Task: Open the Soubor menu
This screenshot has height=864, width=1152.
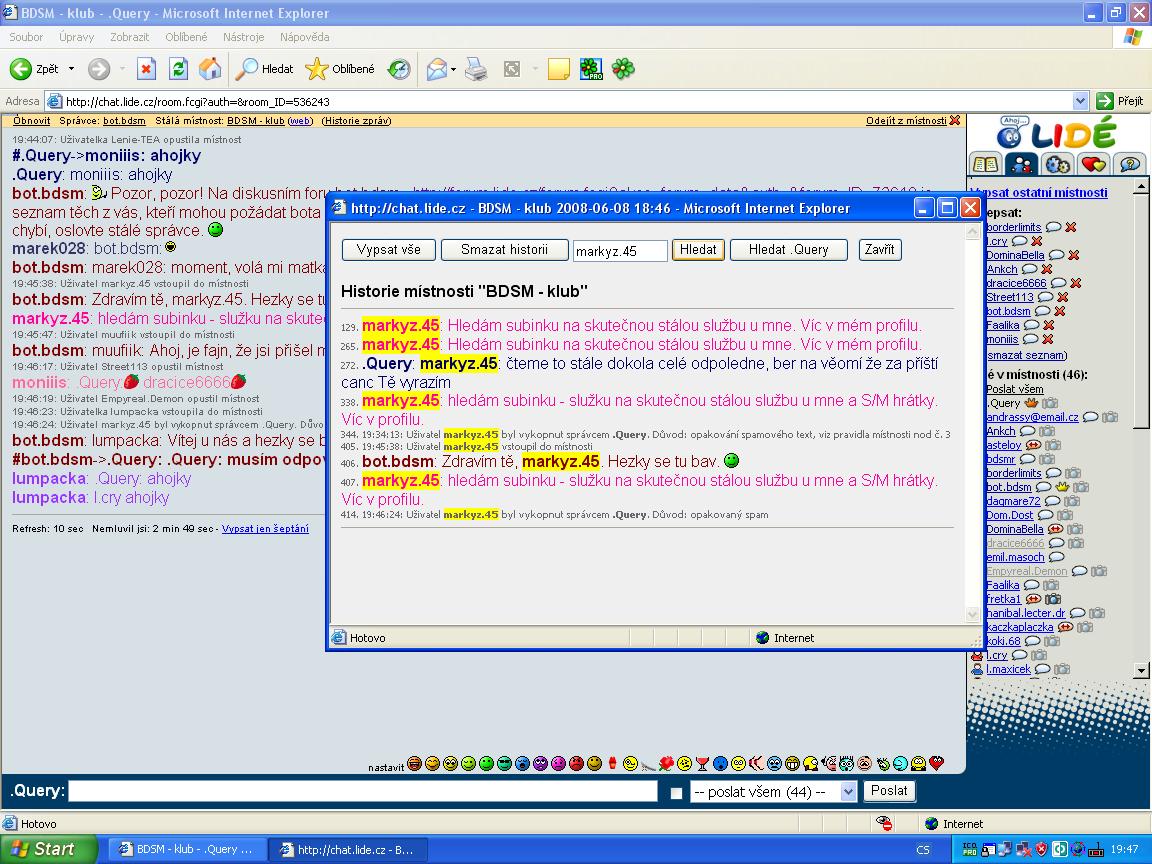Action: pyautogui.click(x=26, y=37)
